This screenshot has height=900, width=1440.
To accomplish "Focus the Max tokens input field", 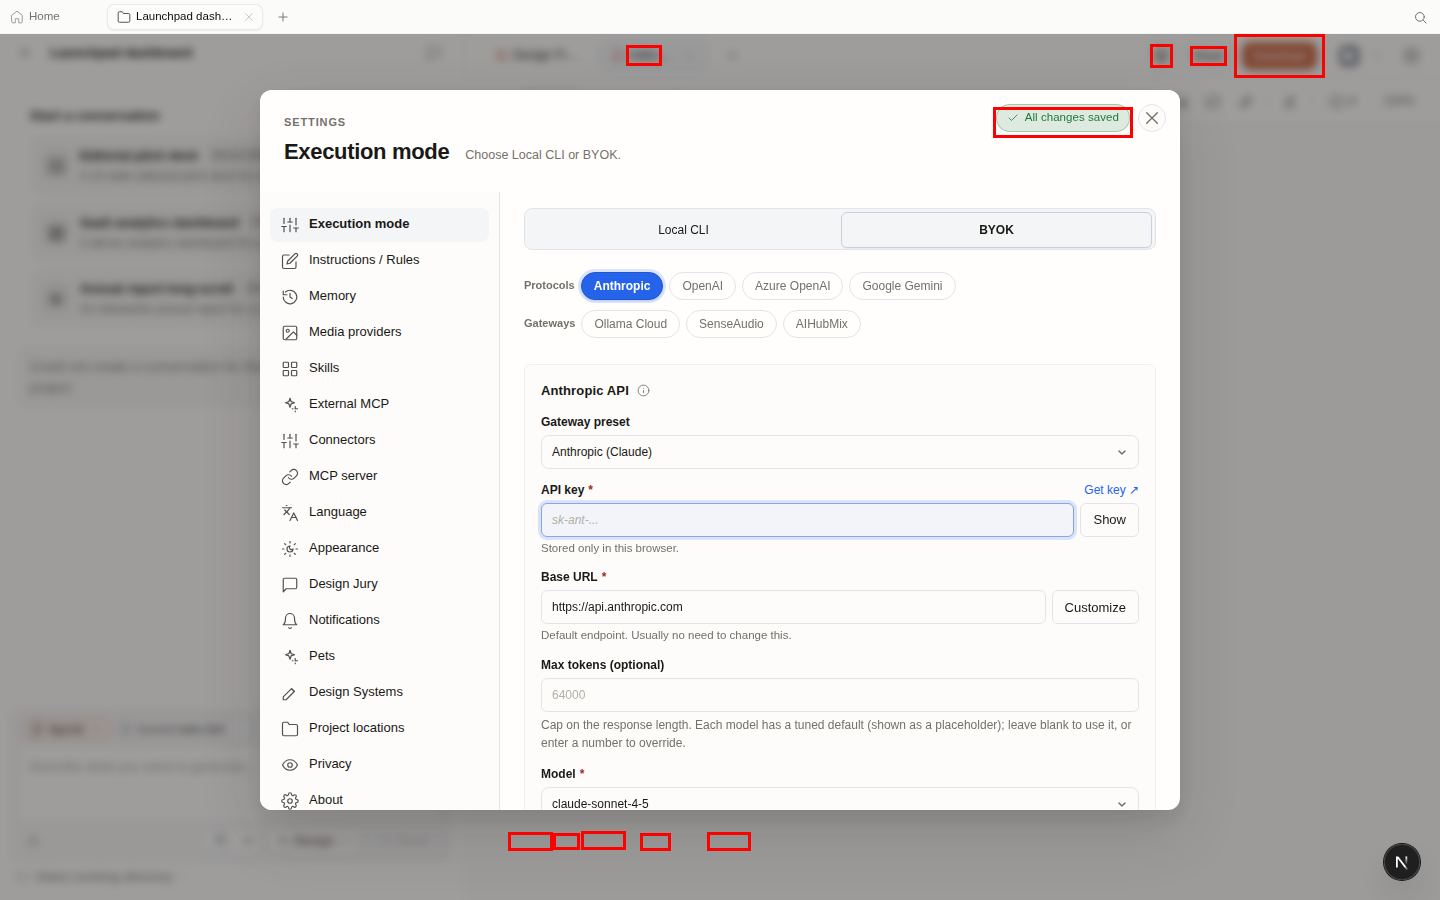I will pos(839,695).
